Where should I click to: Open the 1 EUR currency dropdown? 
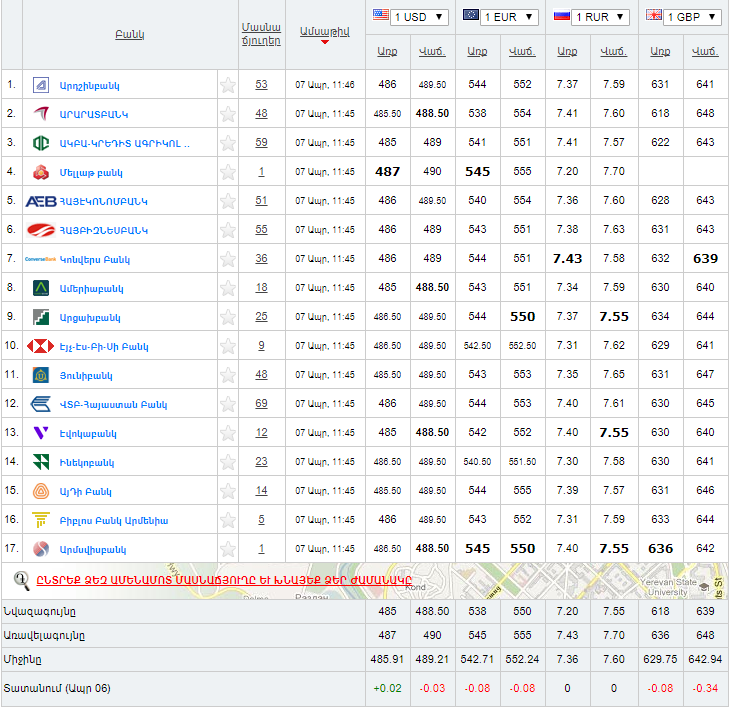(500, 17)
